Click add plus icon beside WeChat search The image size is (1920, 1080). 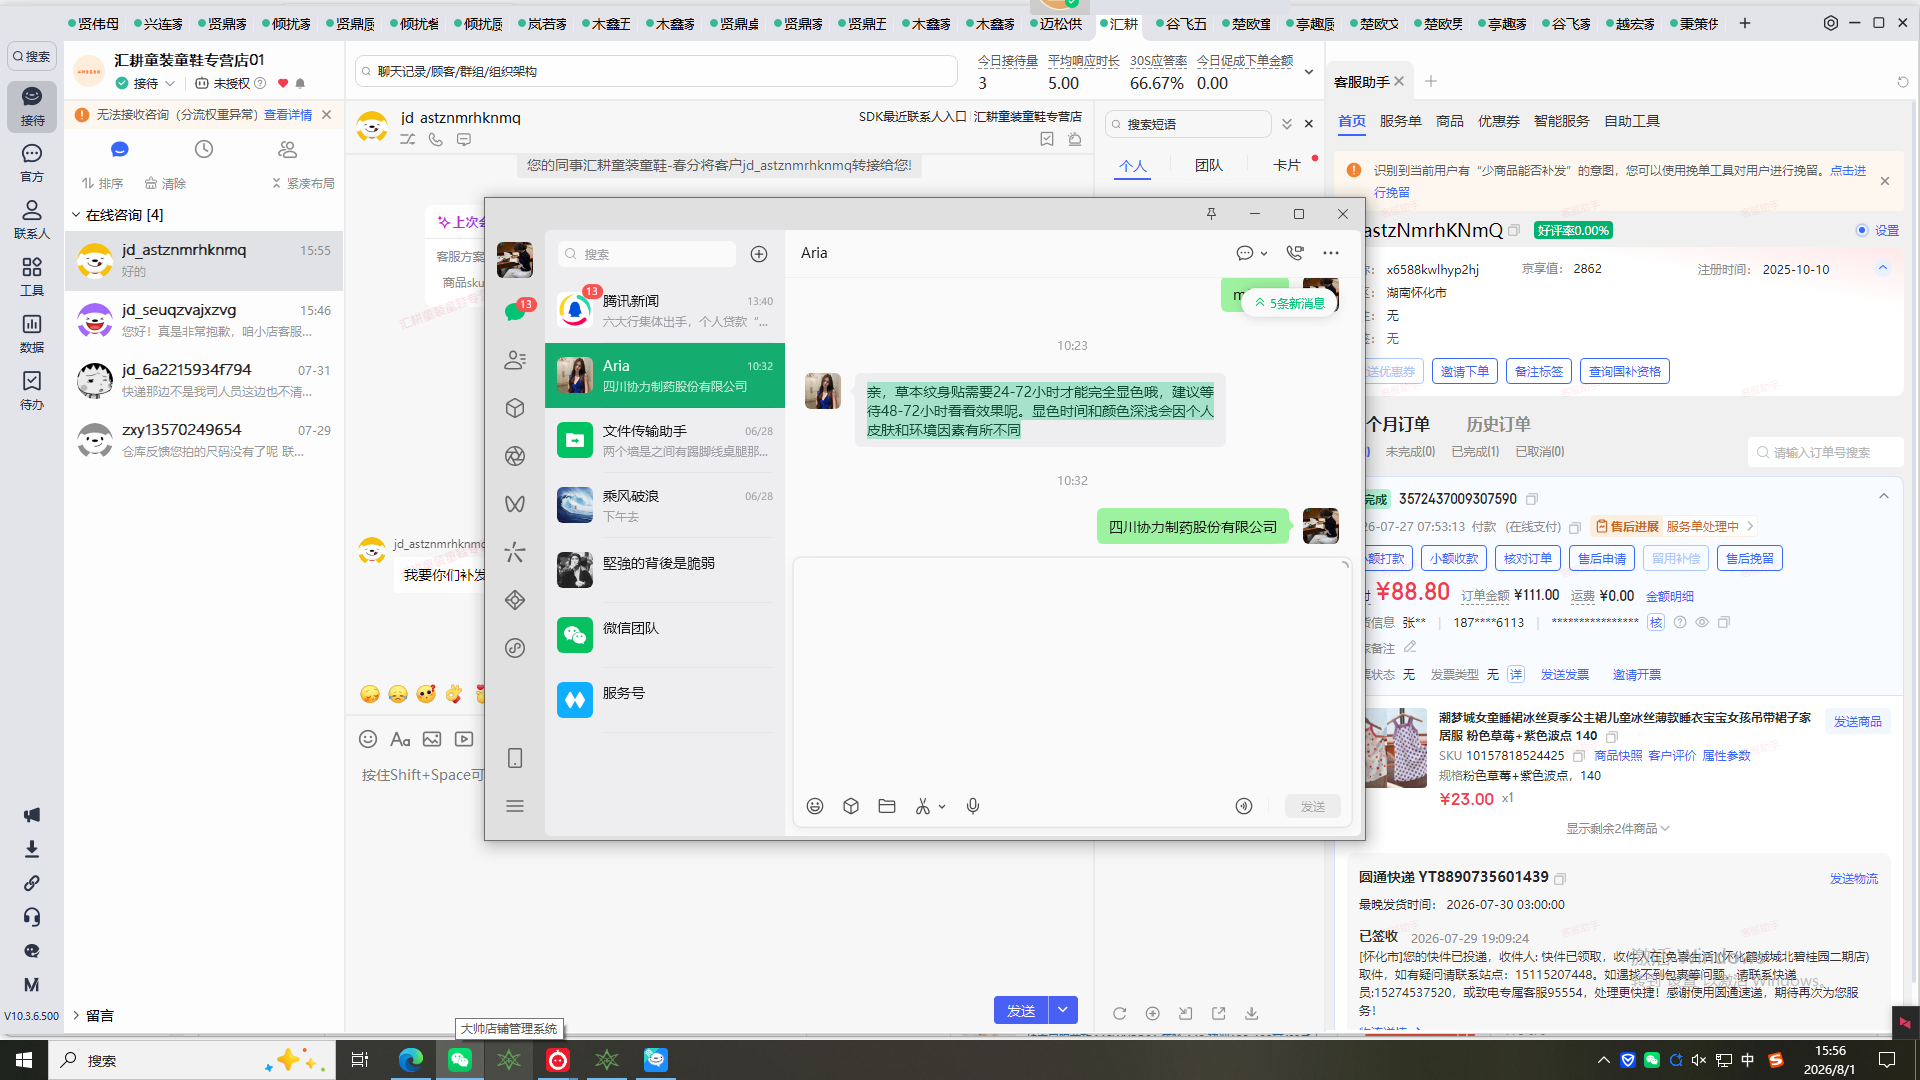click(759, 254)
